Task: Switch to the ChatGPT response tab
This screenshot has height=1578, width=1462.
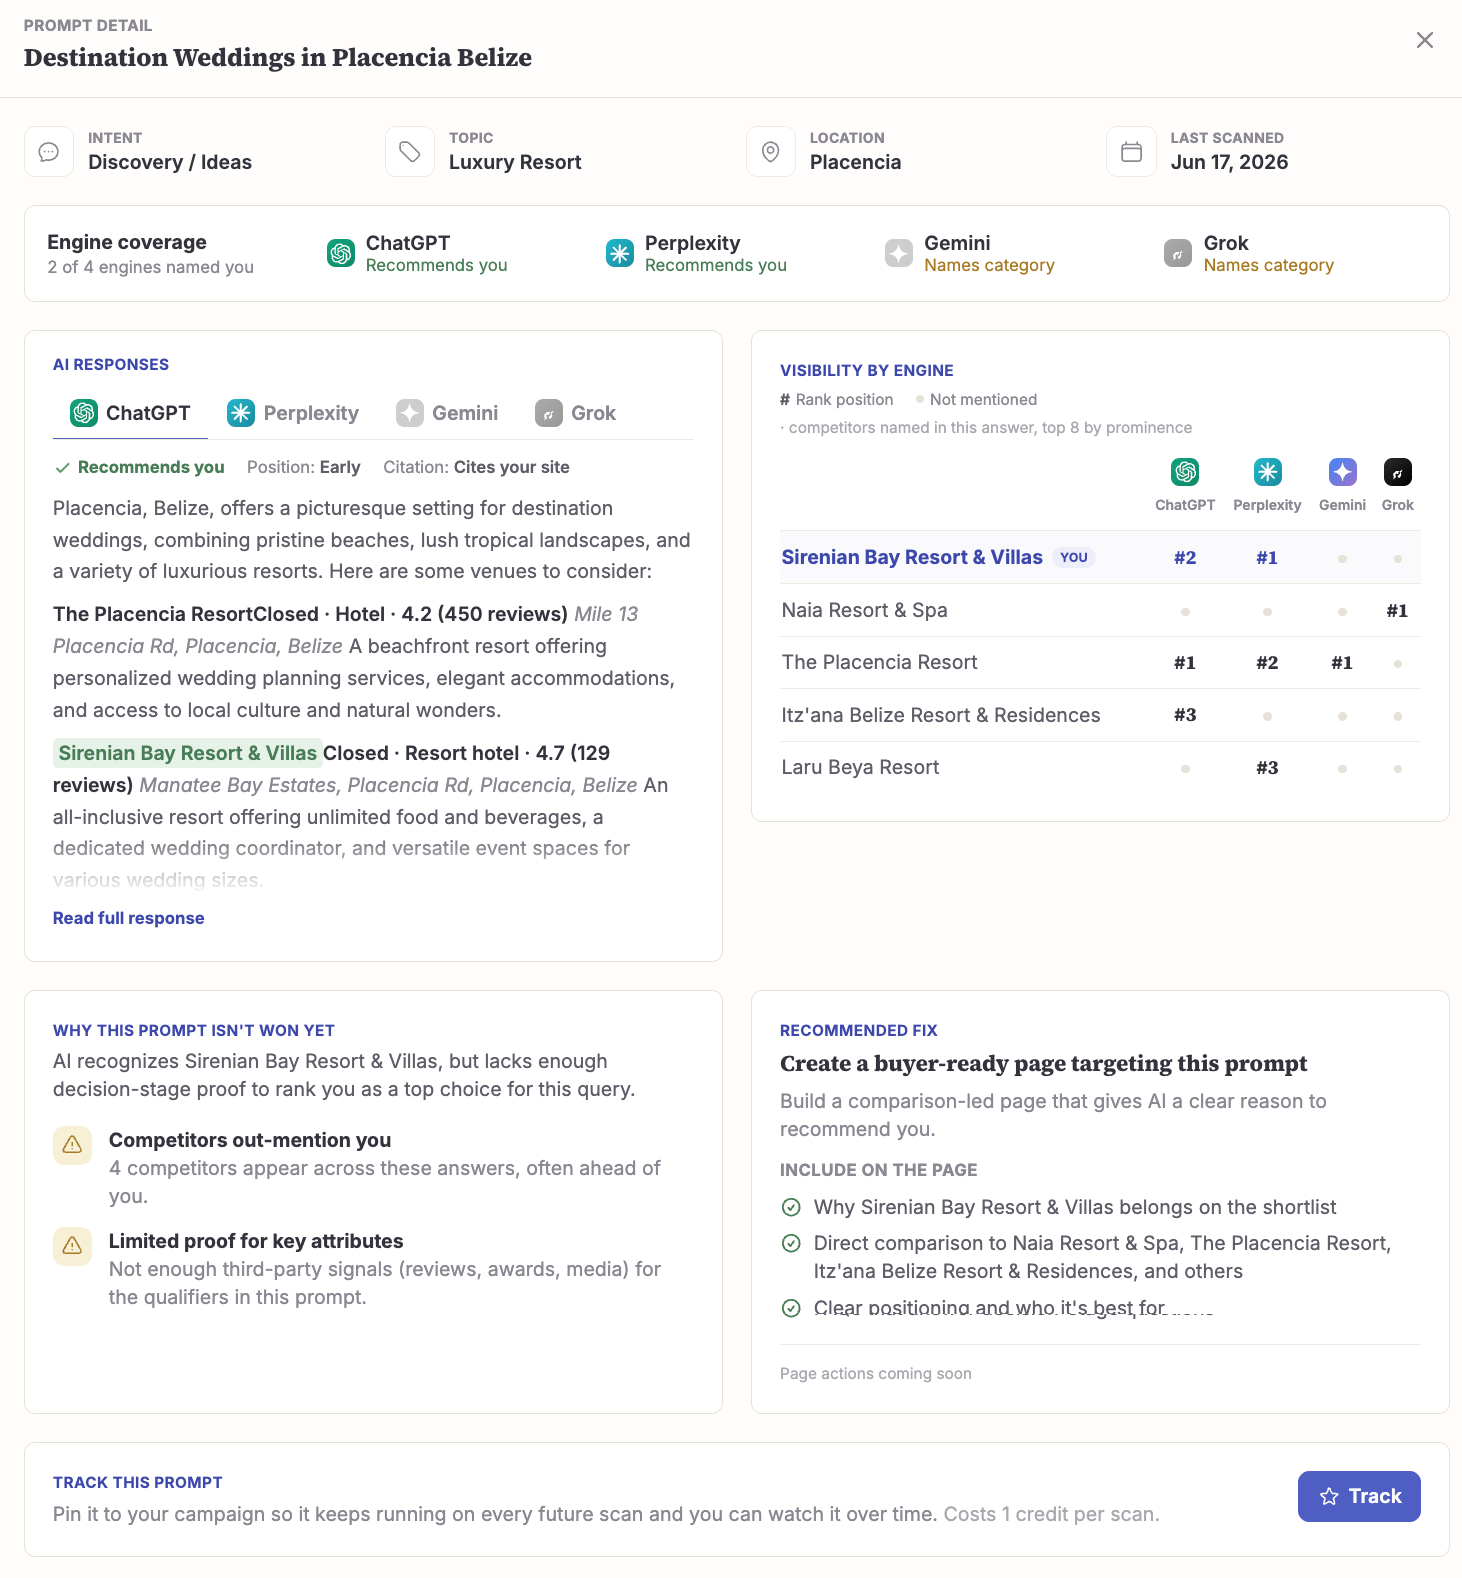Action: tap(130, 413)
